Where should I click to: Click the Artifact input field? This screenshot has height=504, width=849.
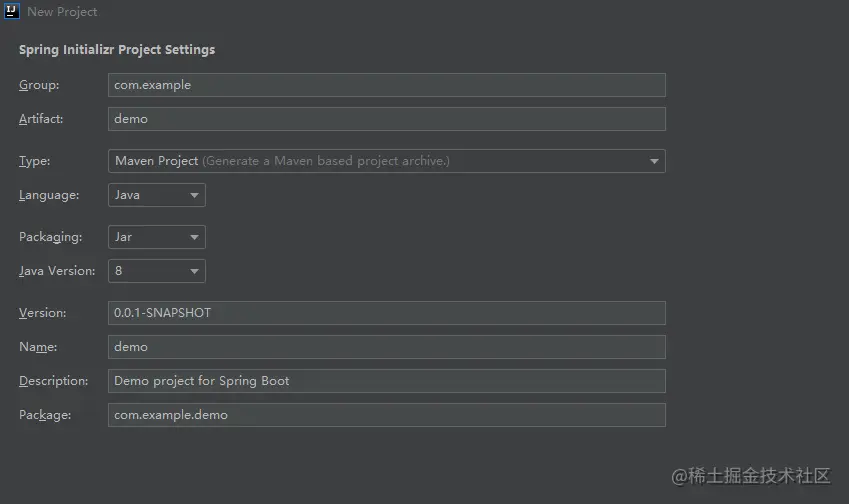[387, 119]
